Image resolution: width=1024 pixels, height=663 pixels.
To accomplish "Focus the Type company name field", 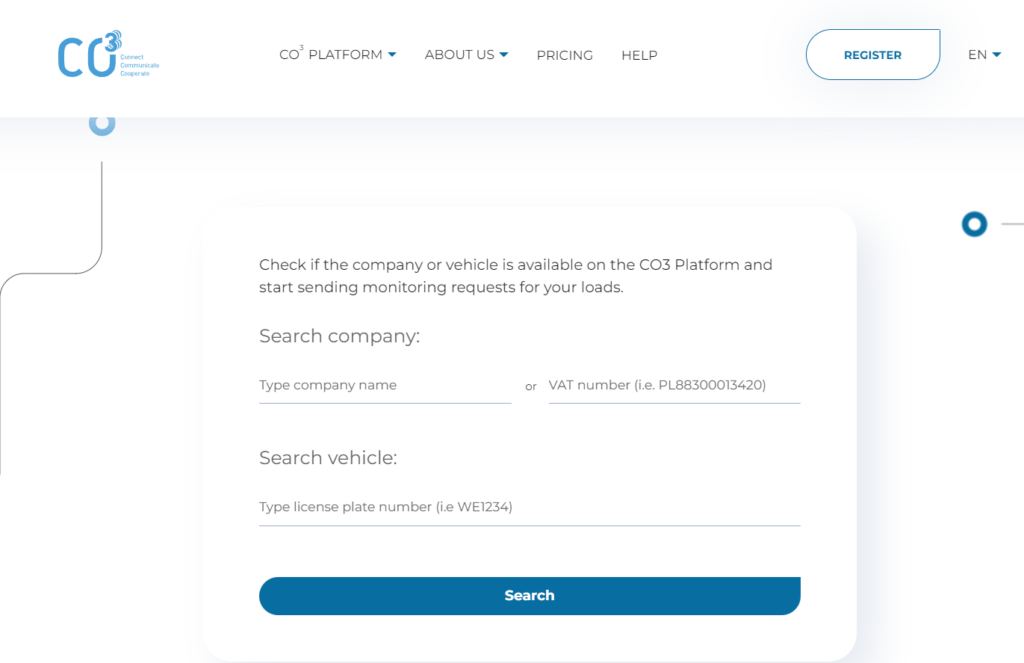I will coord(385,385).
